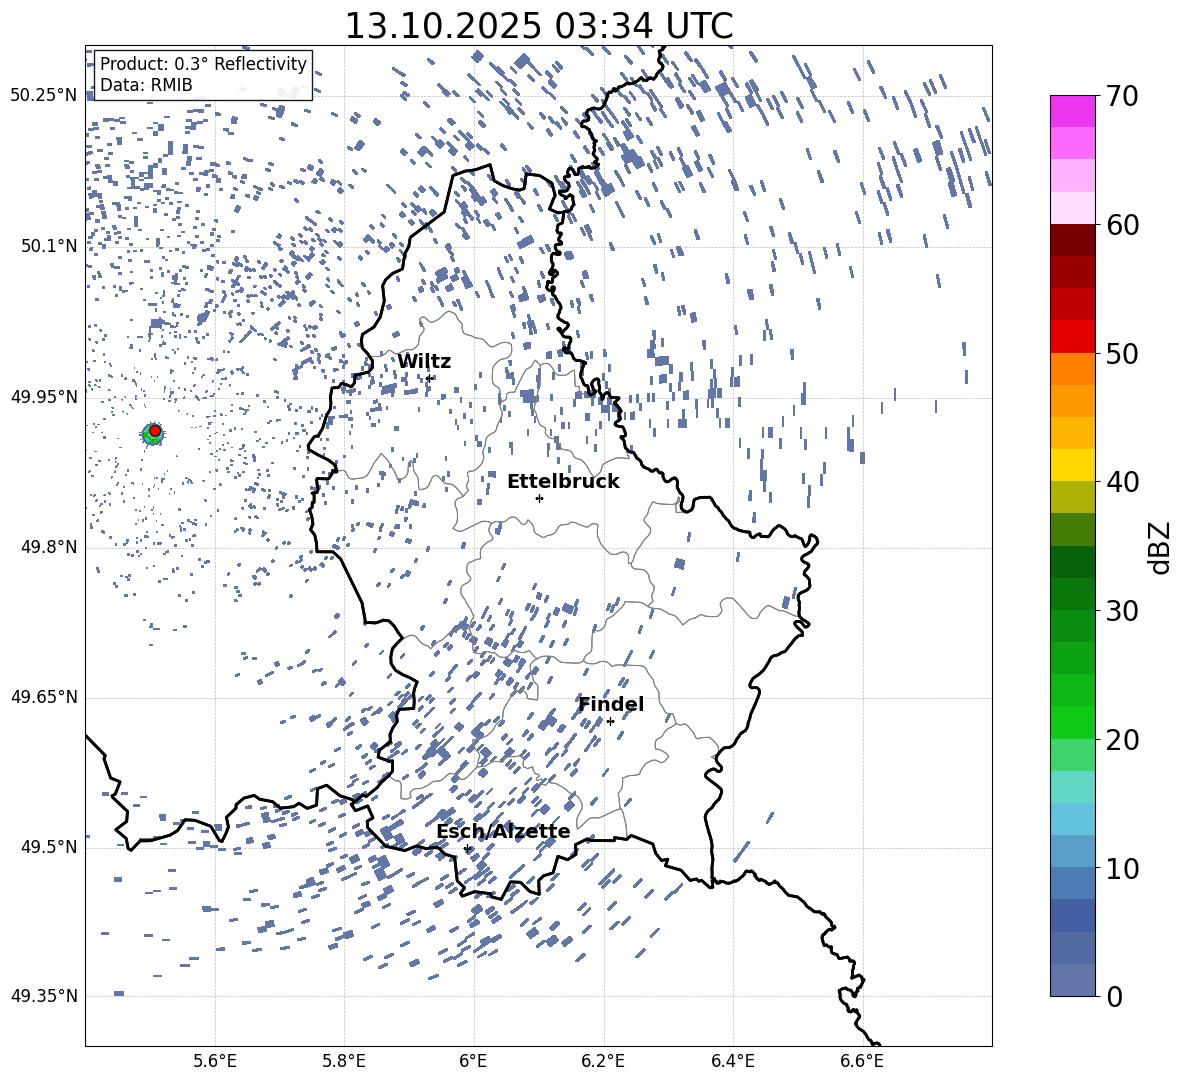The height and width of the screenshot is (1081, 1184).
Task: Click the 5.8°E longitude label
Action: (344, 1061)
